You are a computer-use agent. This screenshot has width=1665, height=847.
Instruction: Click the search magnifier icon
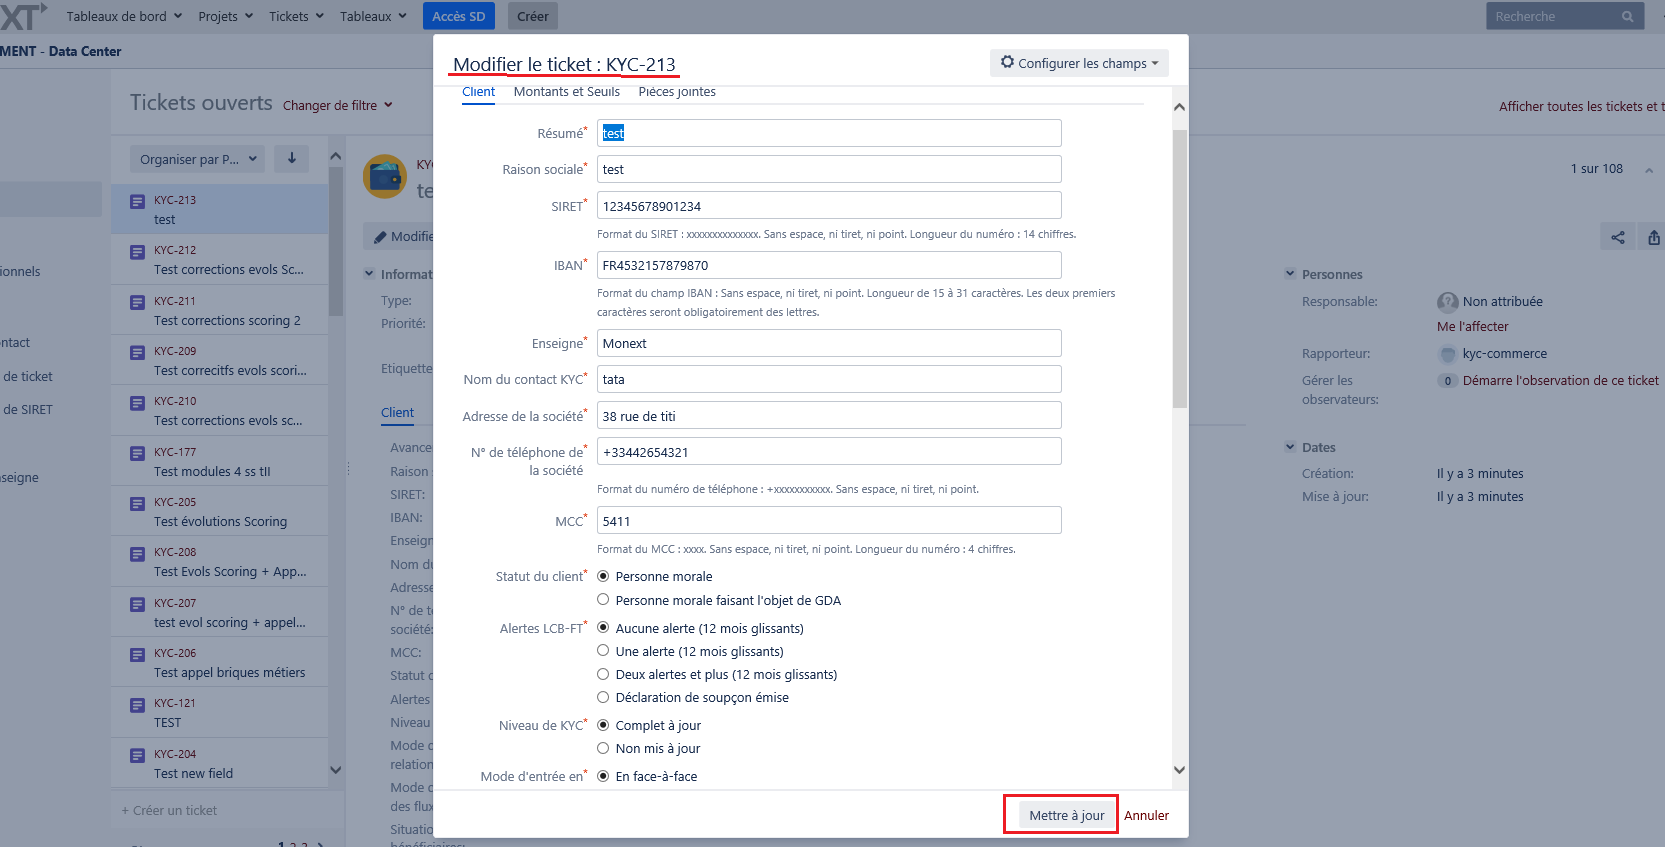pos(1627,17)
